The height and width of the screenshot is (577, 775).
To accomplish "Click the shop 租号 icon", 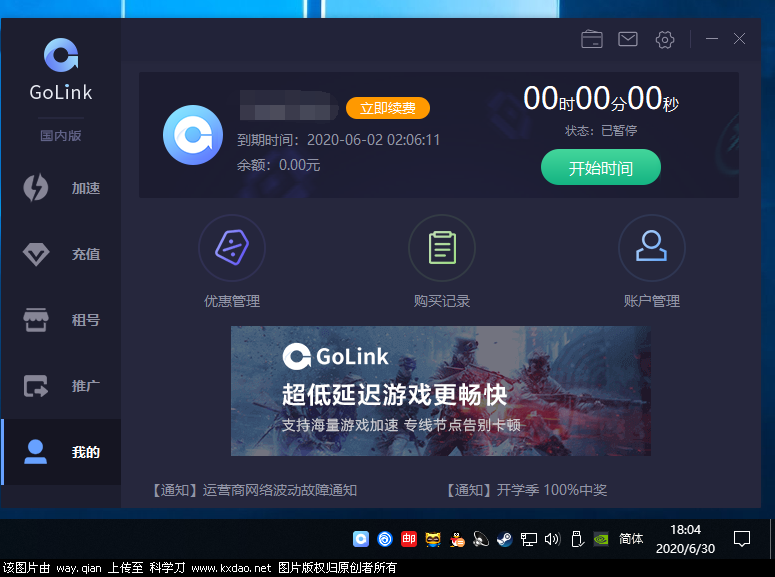I will (36, 320).
